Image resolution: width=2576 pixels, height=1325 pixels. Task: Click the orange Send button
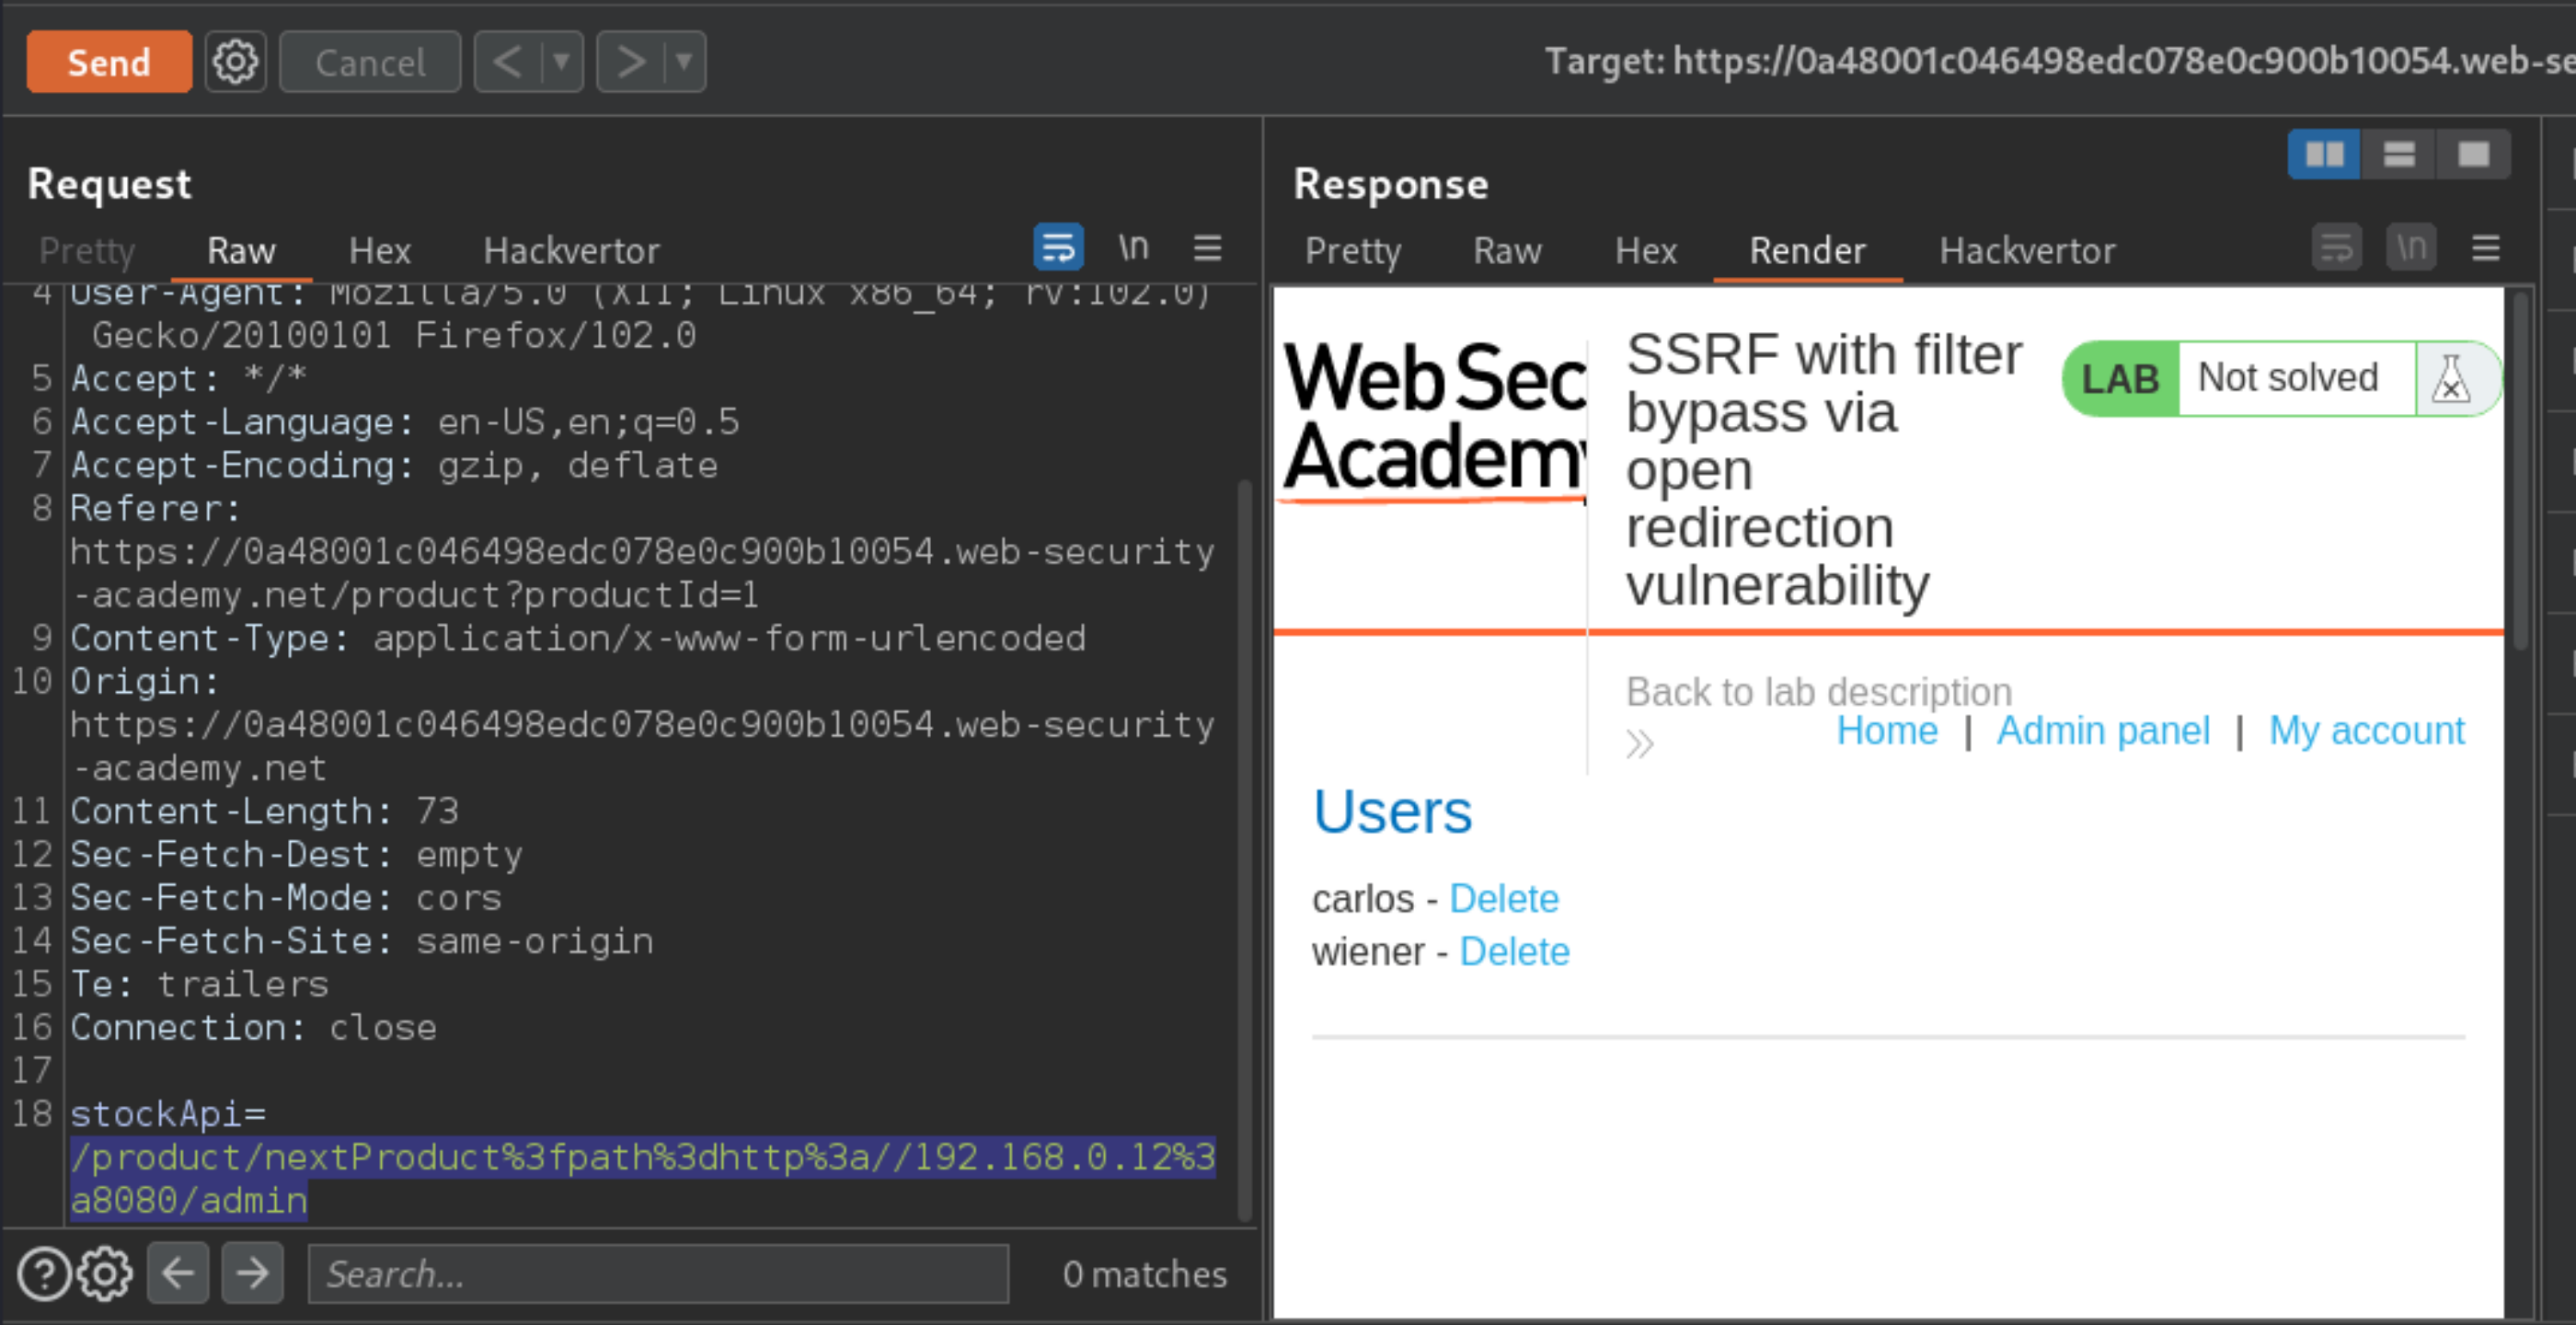109,62
